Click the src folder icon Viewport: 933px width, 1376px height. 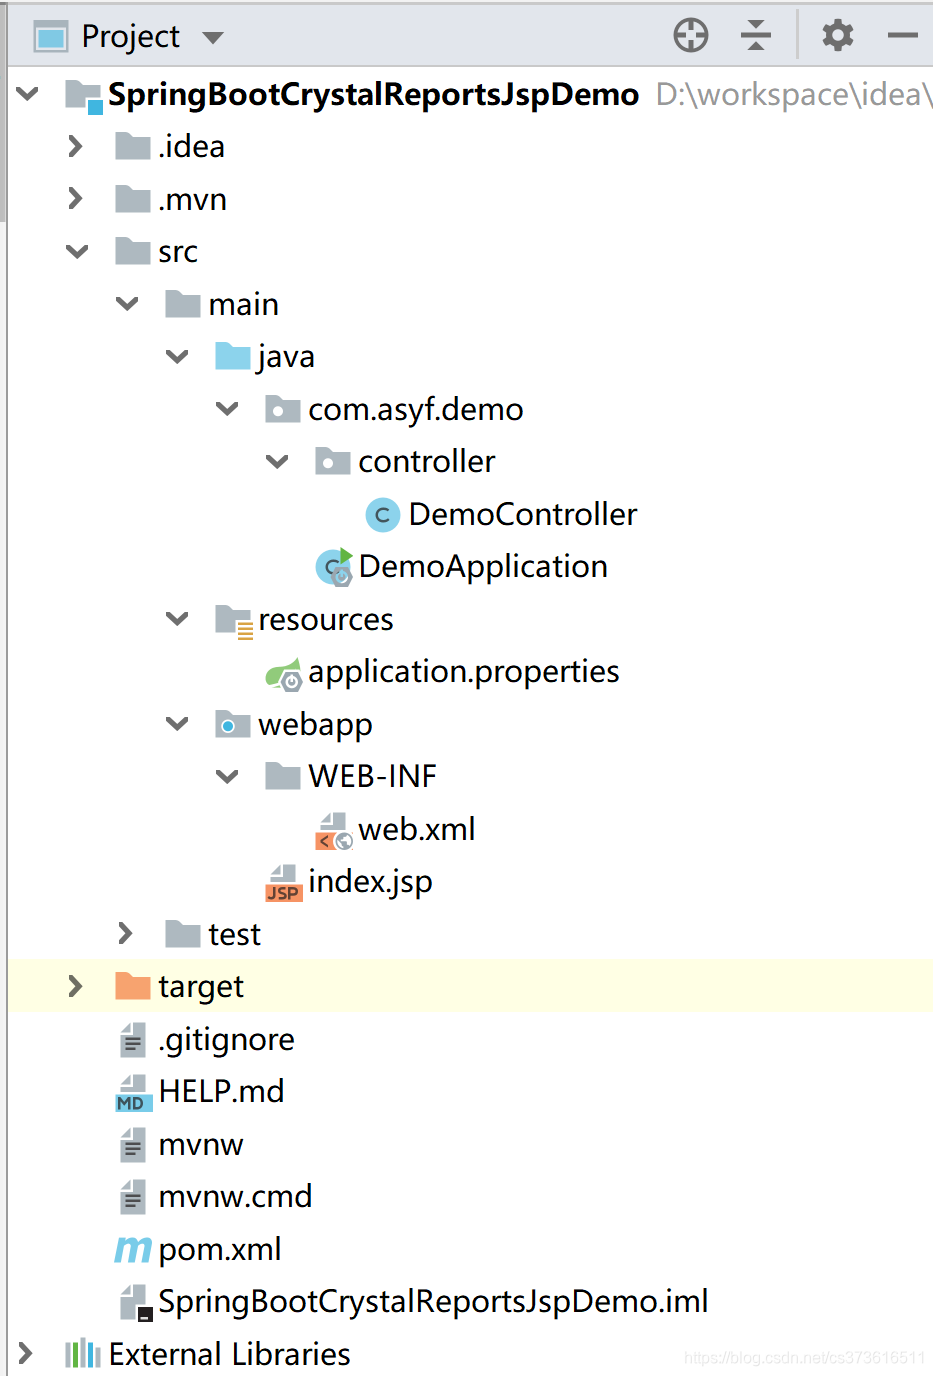pyautogui.click(x=133, y=251)
